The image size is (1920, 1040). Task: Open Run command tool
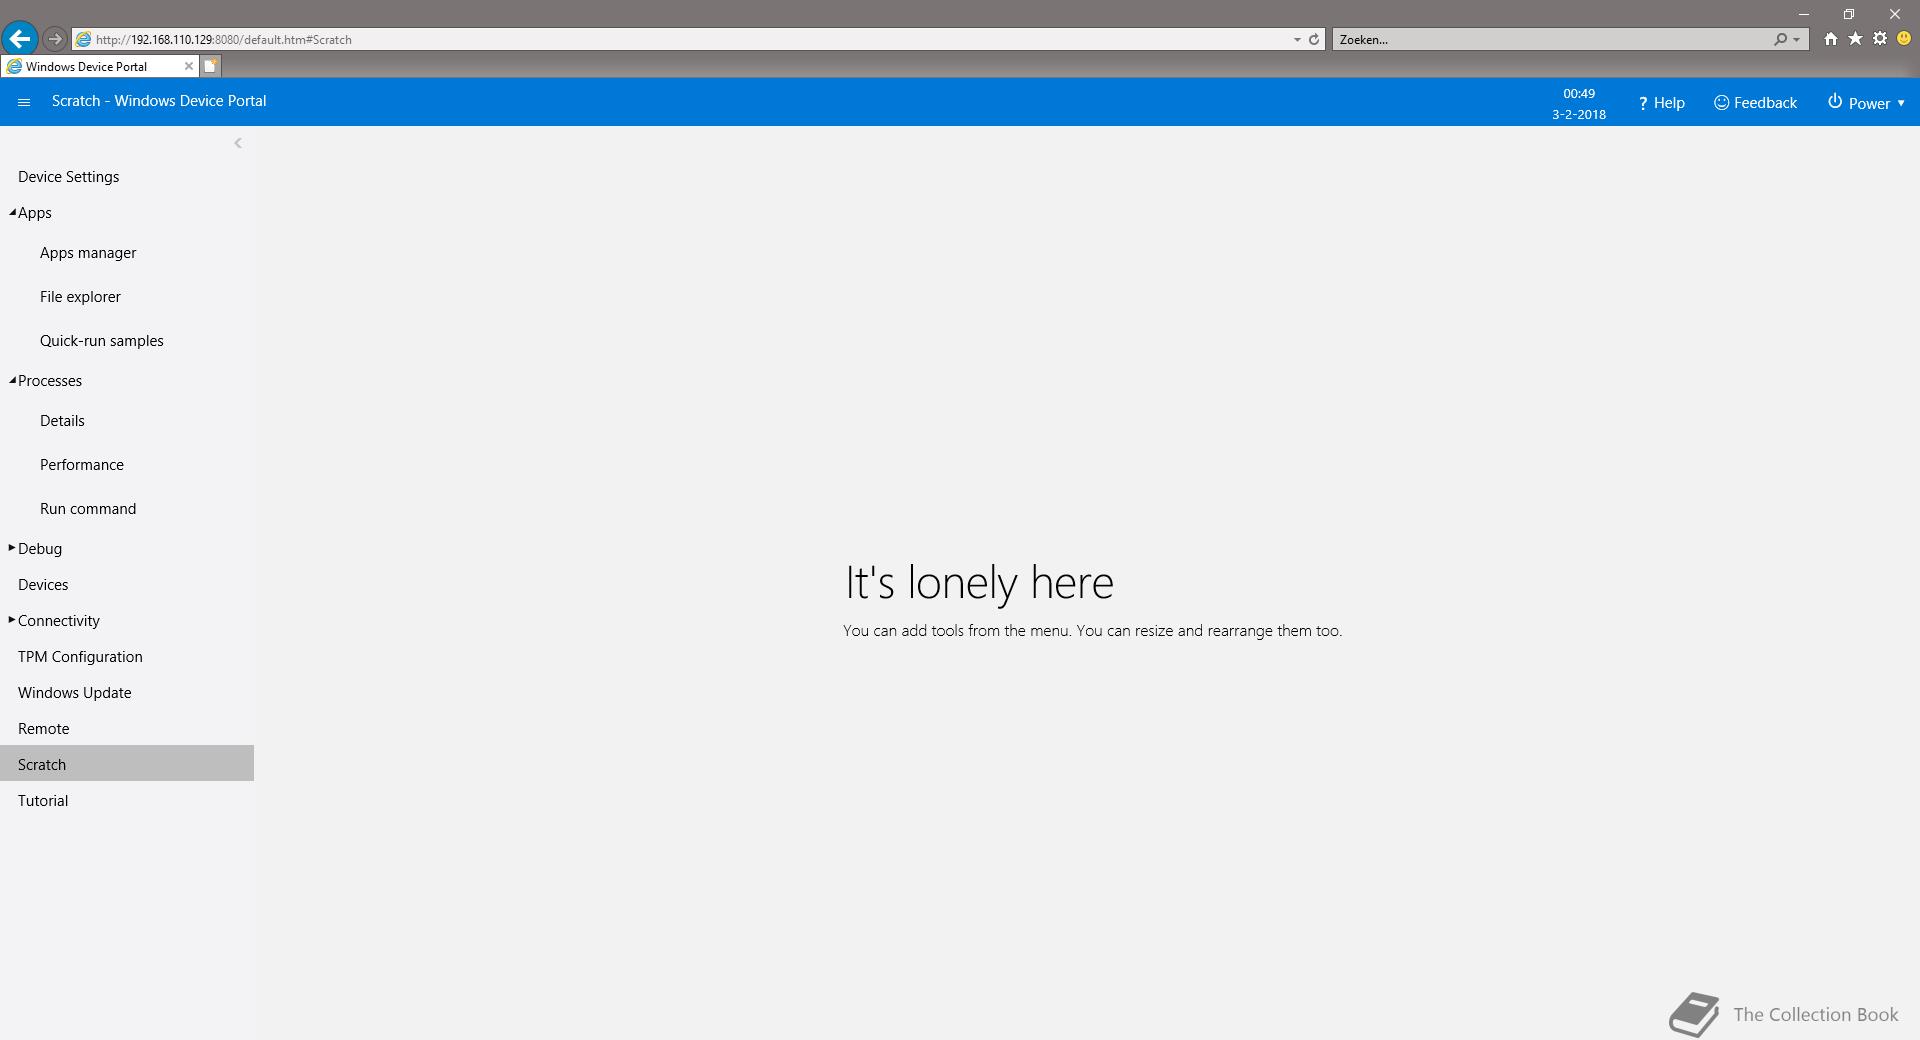point(88,509)
